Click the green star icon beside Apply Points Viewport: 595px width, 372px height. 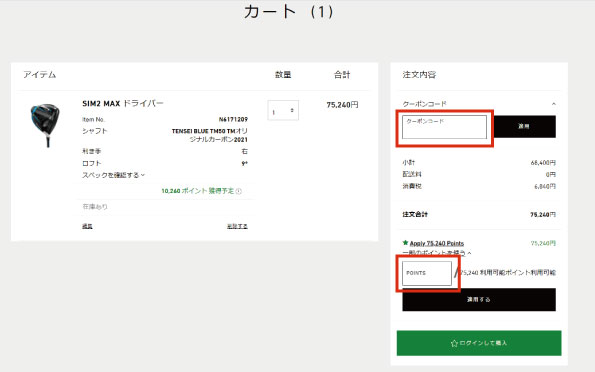pyautogui.click(x=405, y=243)
